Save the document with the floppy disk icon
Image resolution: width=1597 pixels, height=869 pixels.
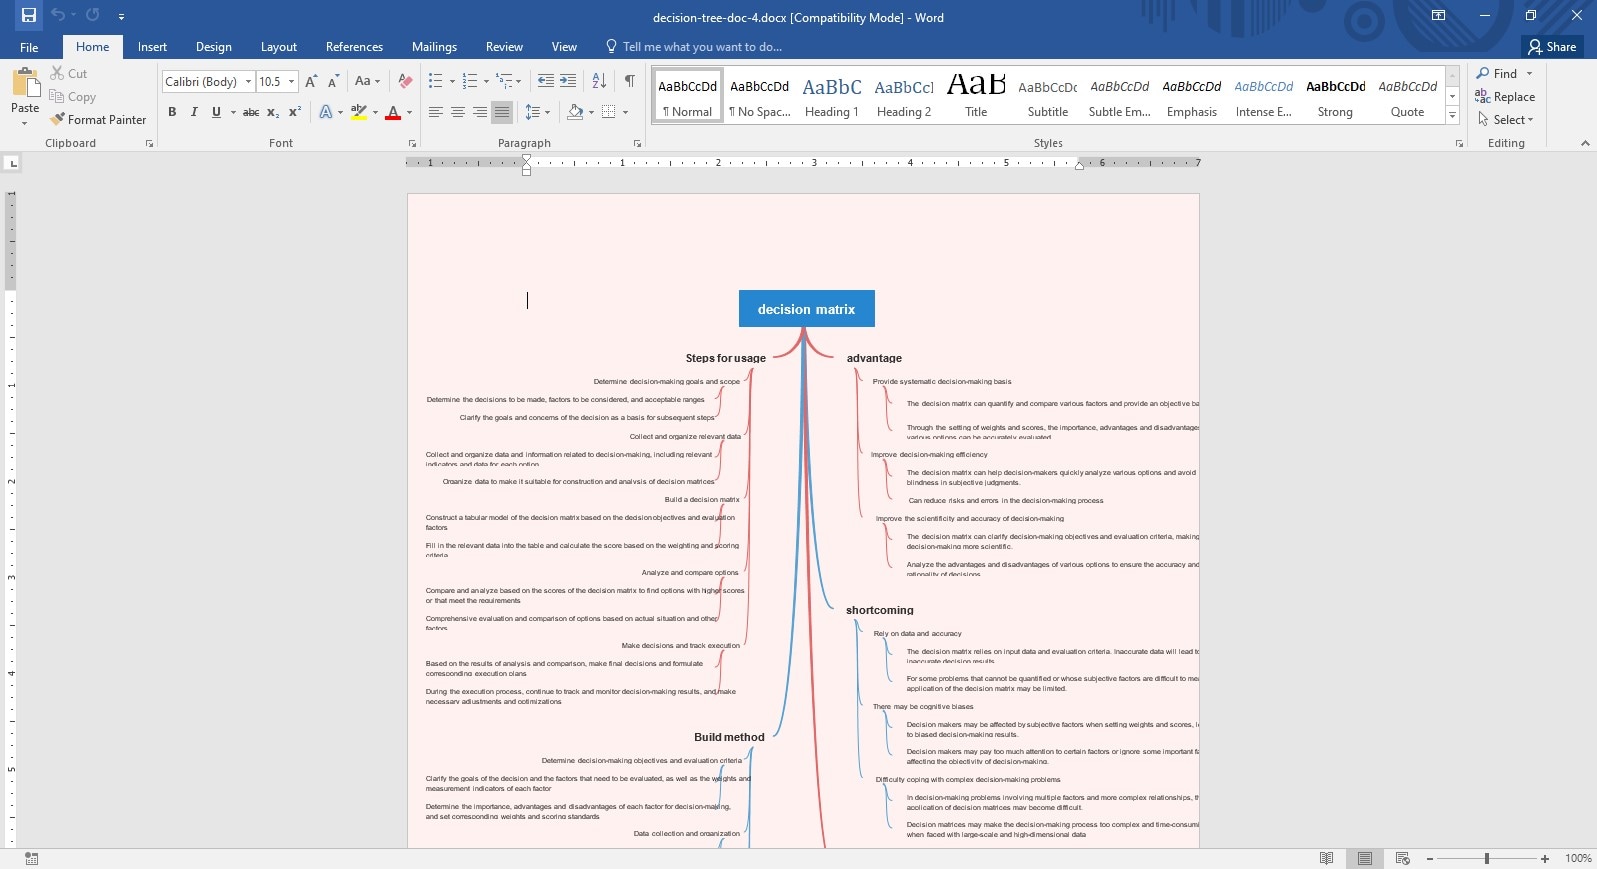28,15
